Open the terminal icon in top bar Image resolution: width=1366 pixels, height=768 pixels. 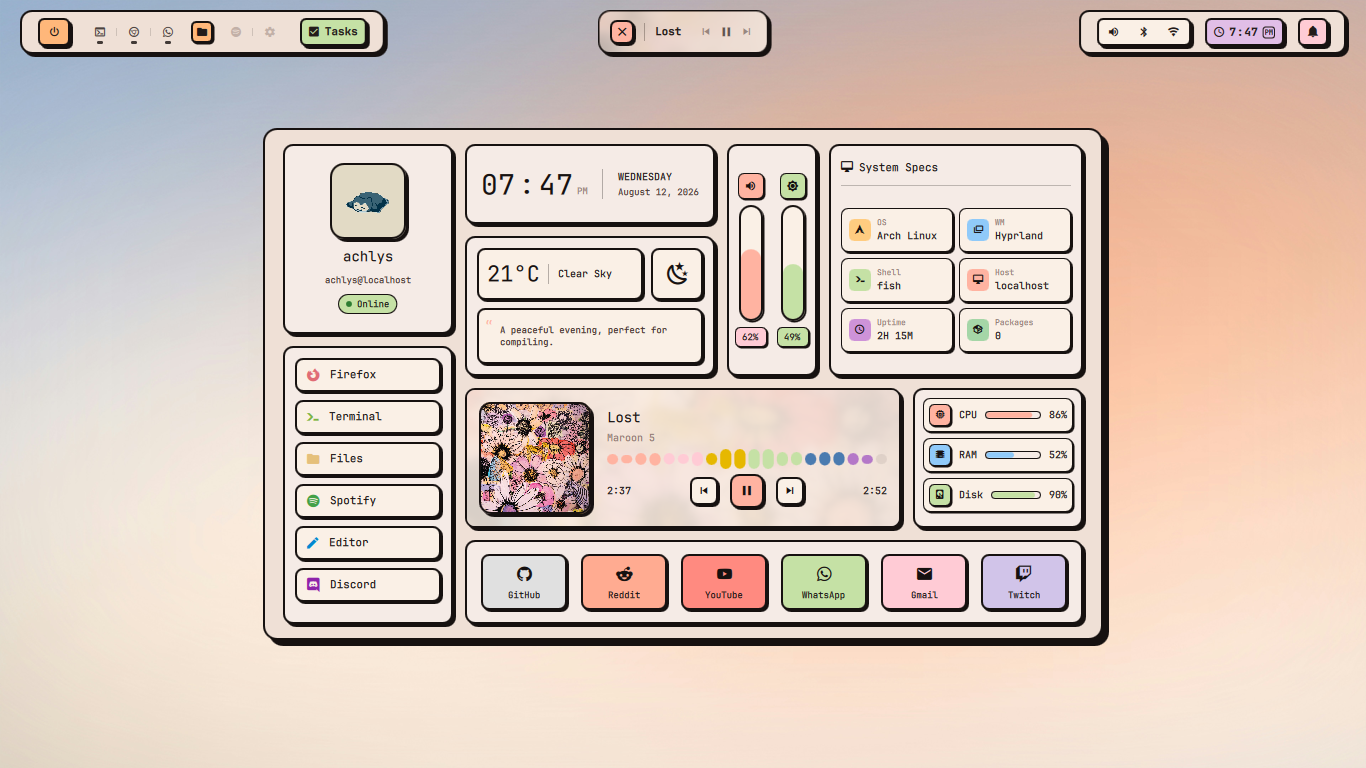tap(100, 32)
